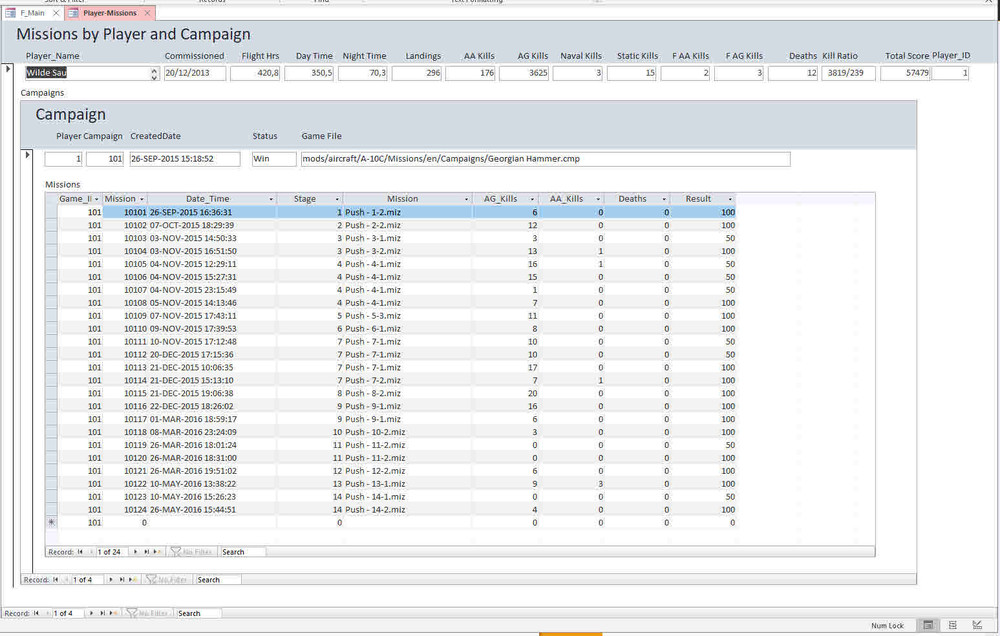This screenshot has height=636, width=1000.
Task: Click No Filter toggle in Missions navigator
Action: point(190,552)
